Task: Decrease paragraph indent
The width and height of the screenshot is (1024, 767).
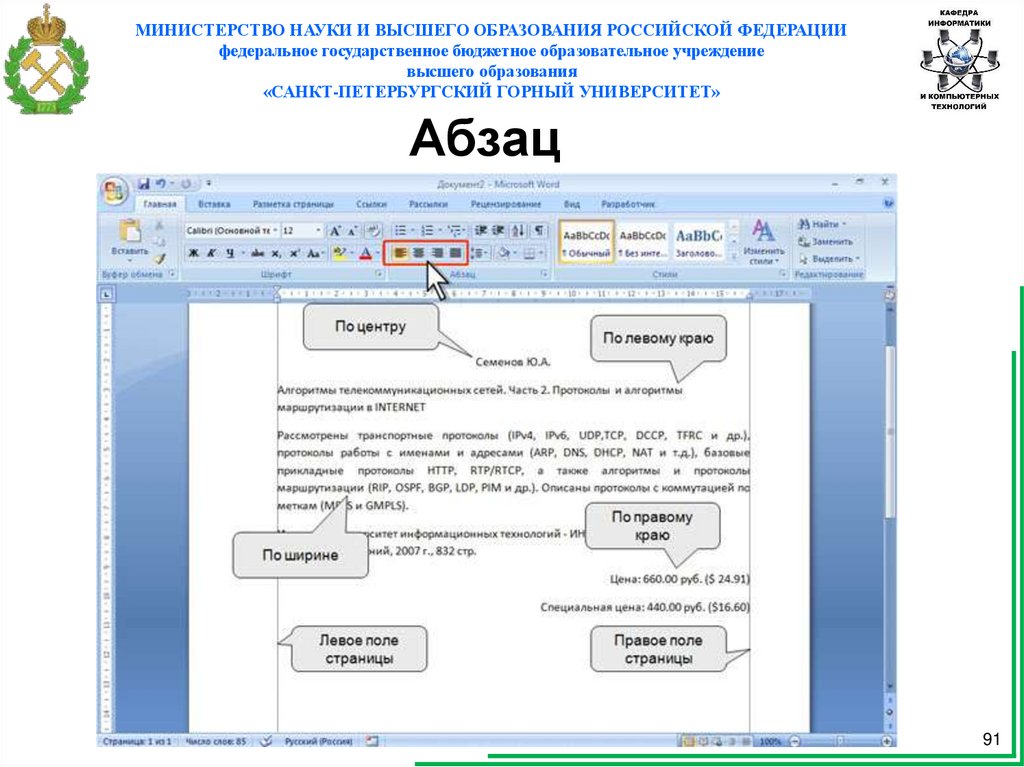Action: (481, 231)
